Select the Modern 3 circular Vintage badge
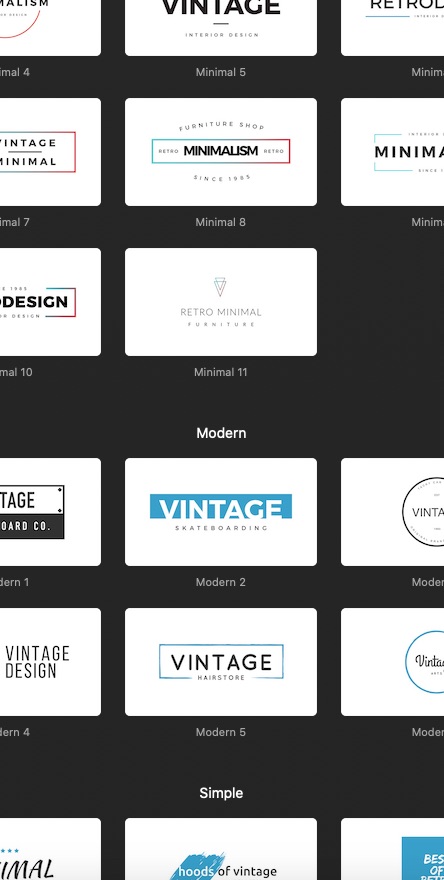The image size is (444, 880). coord(392,512)
